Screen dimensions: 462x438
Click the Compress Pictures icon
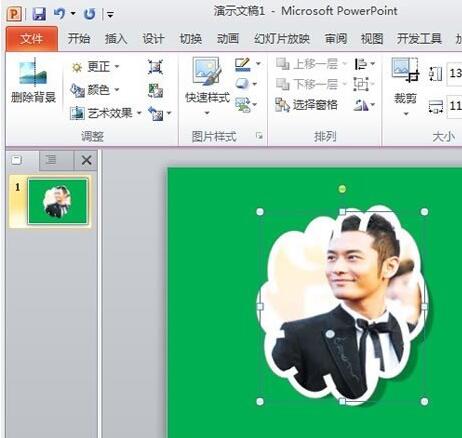click(x=155, y=67)
